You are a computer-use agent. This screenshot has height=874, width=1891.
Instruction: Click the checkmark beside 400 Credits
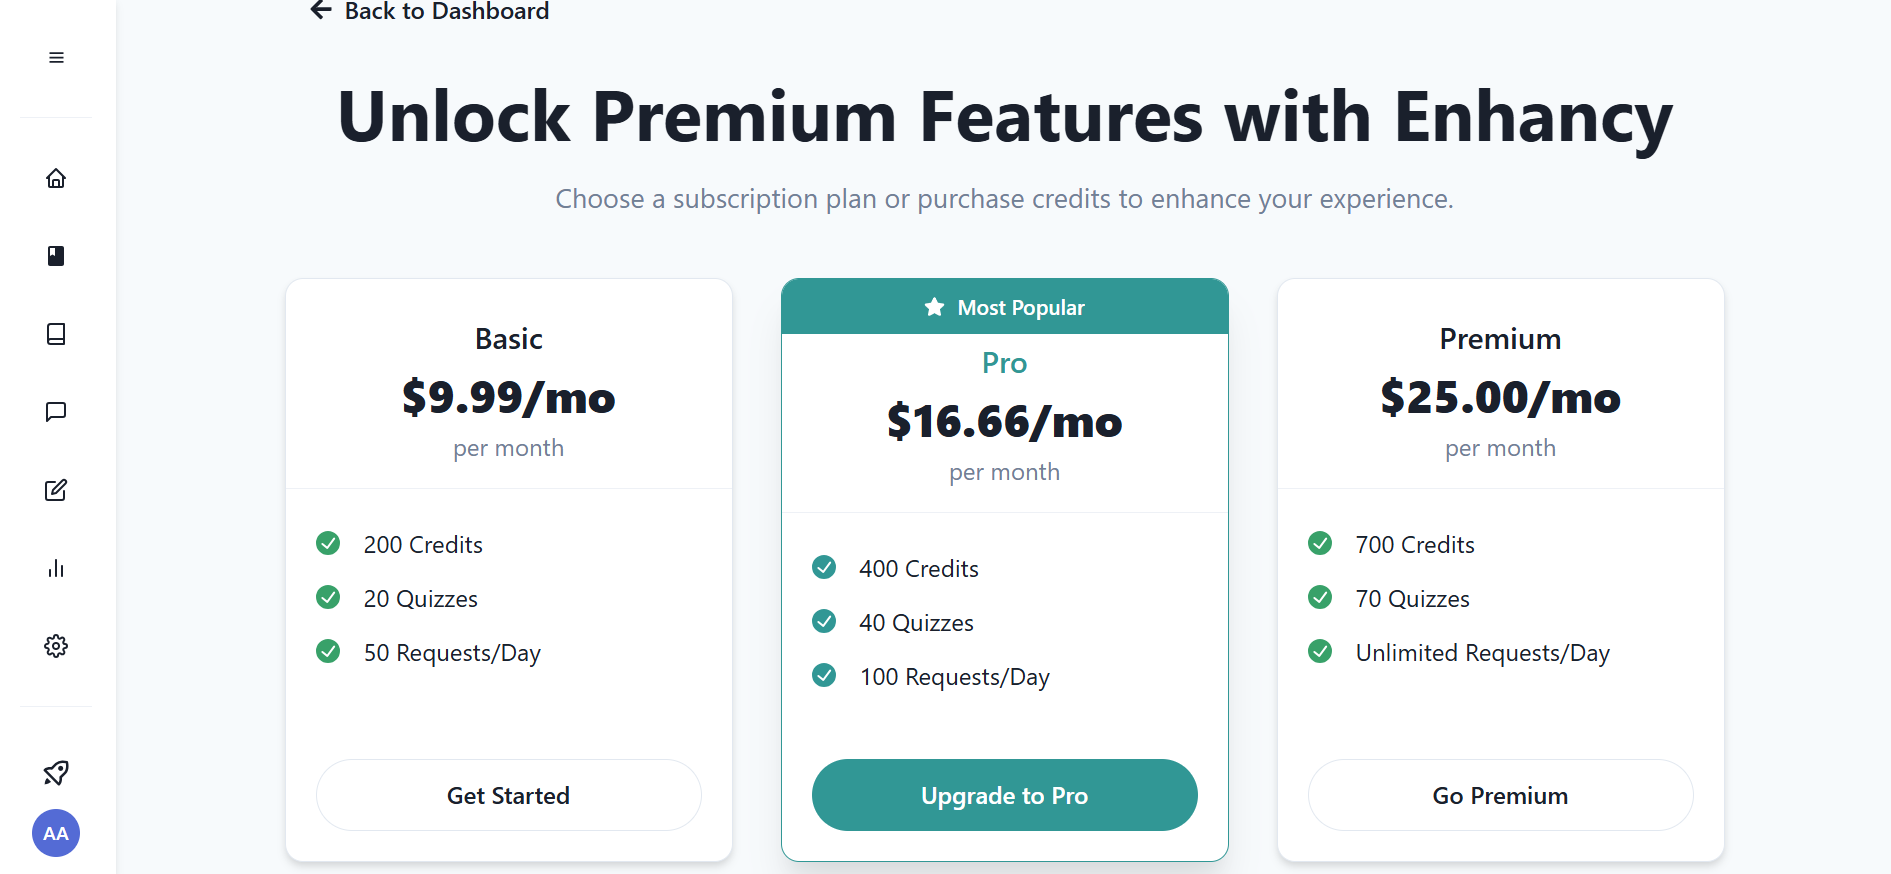pos(824,567)
